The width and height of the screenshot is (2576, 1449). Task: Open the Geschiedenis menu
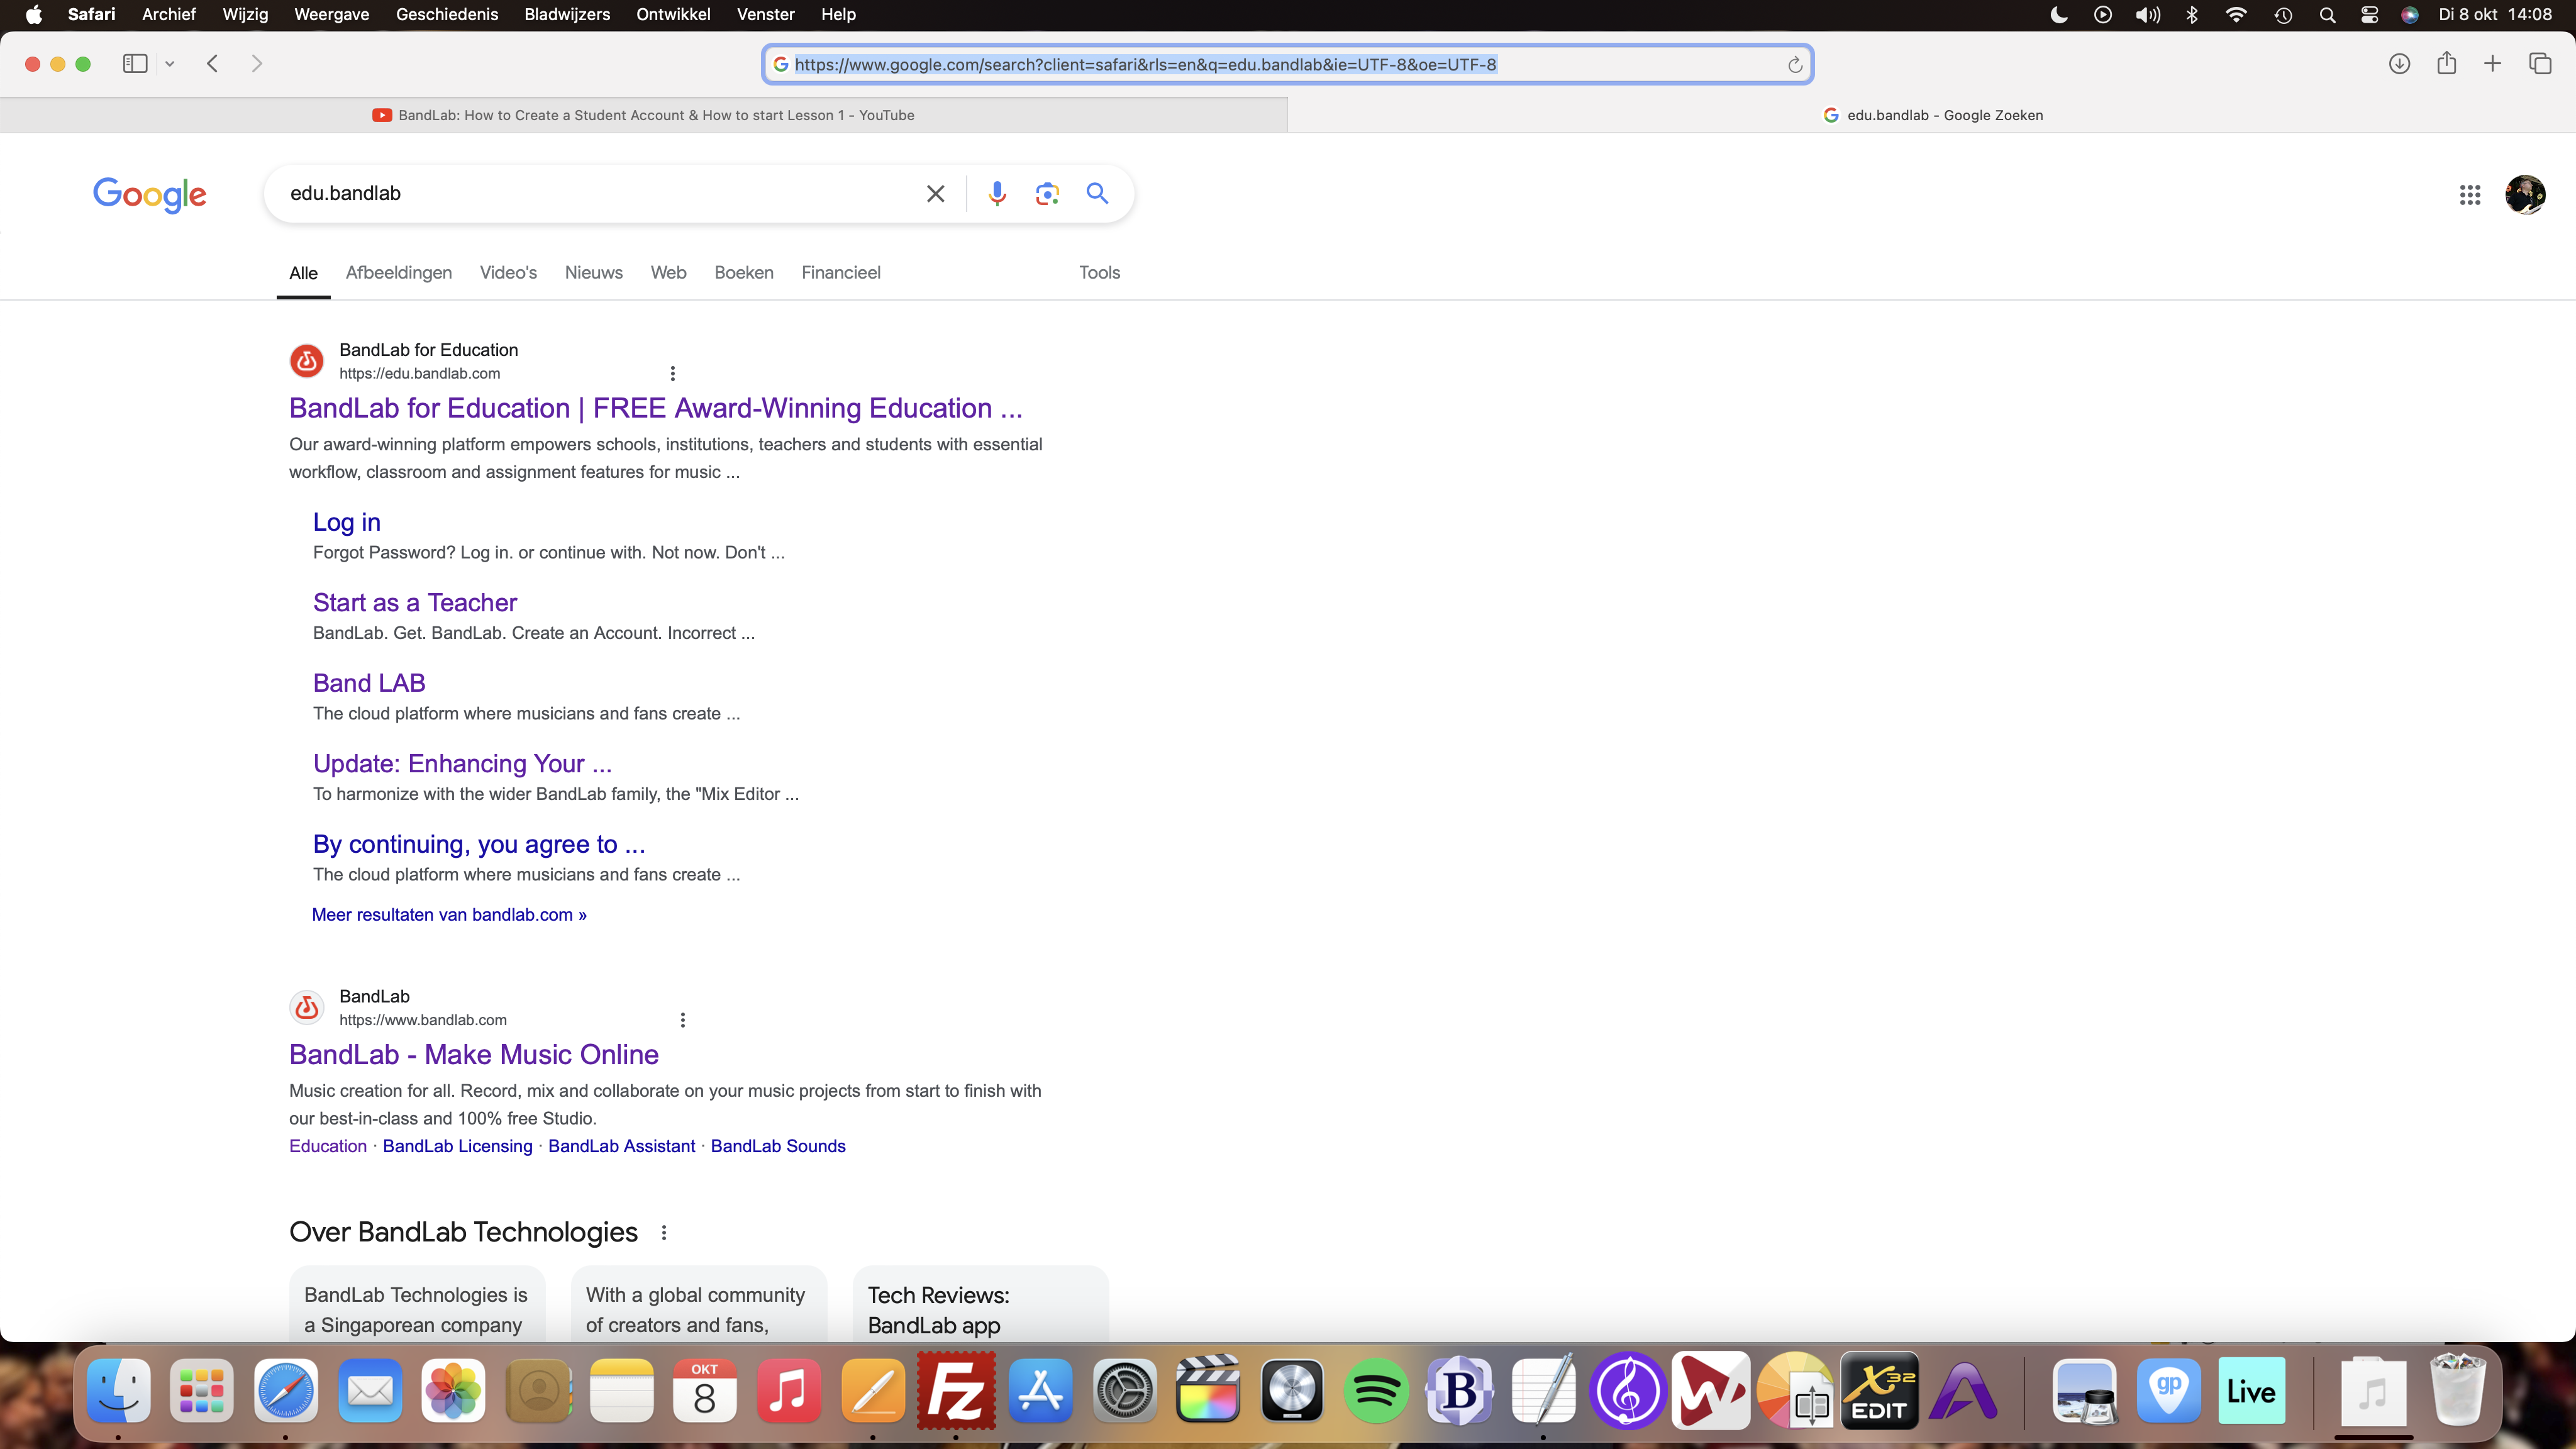(446, 14)
